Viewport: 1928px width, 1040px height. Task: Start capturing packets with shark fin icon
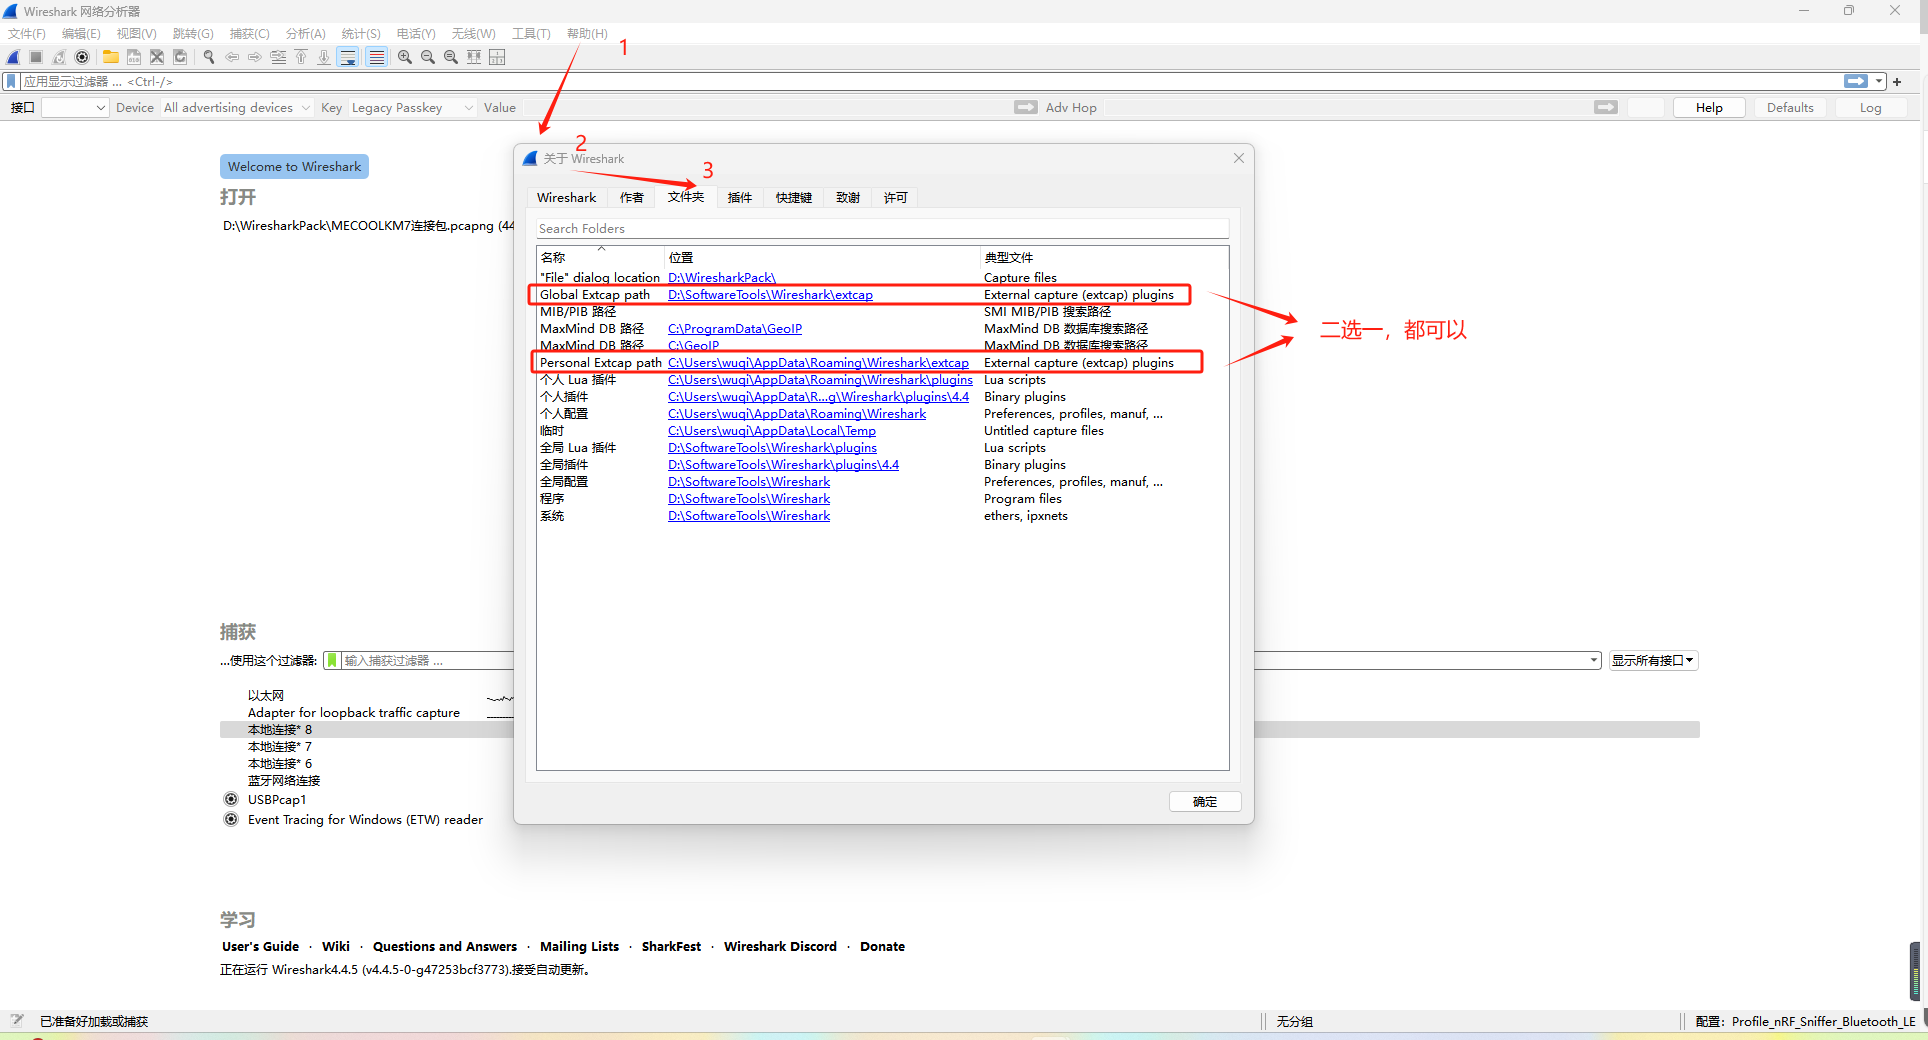13,58
